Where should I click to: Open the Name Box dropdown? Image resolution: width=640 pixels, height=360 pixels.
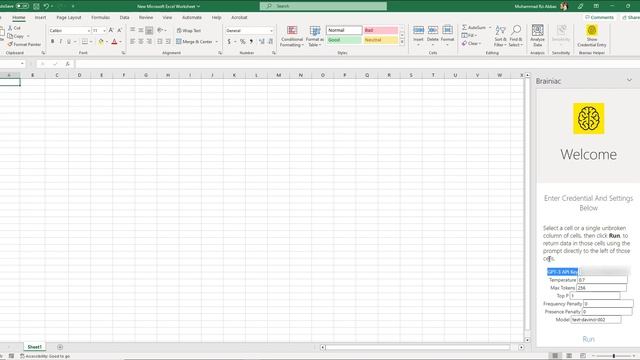pos(22,64)
